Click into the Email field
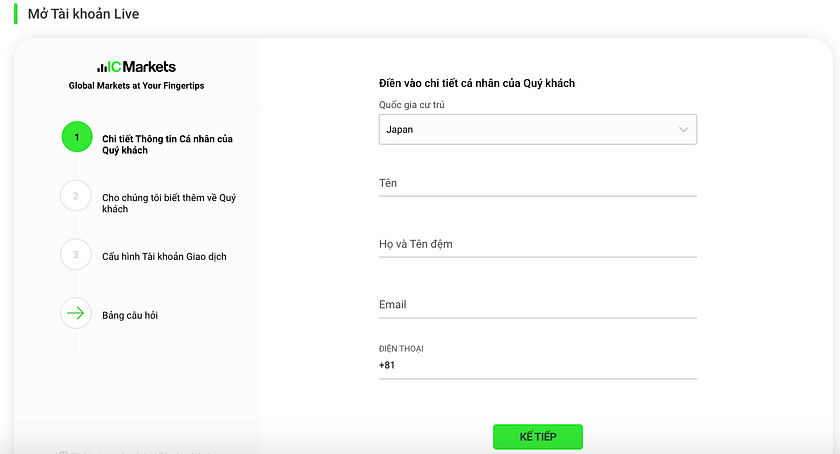Screen dimensions: 840x454 pyautogui.click(x=537, y=305)
